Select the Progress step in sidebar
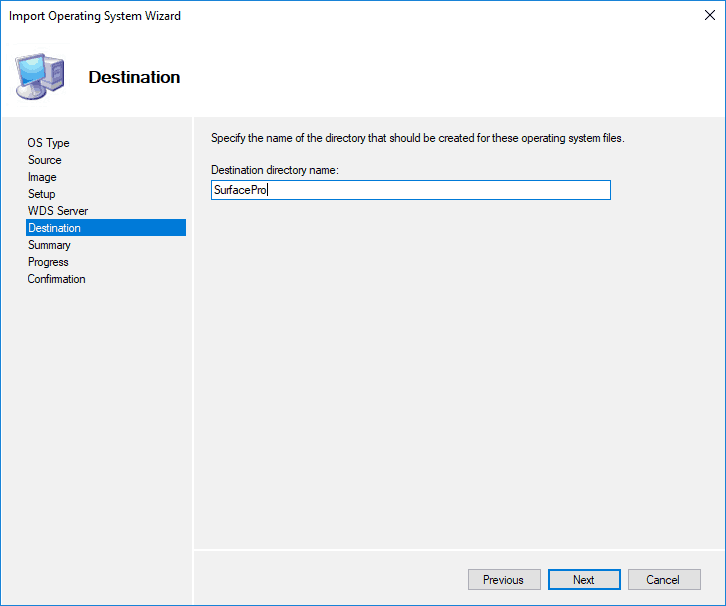 (48, 262)
